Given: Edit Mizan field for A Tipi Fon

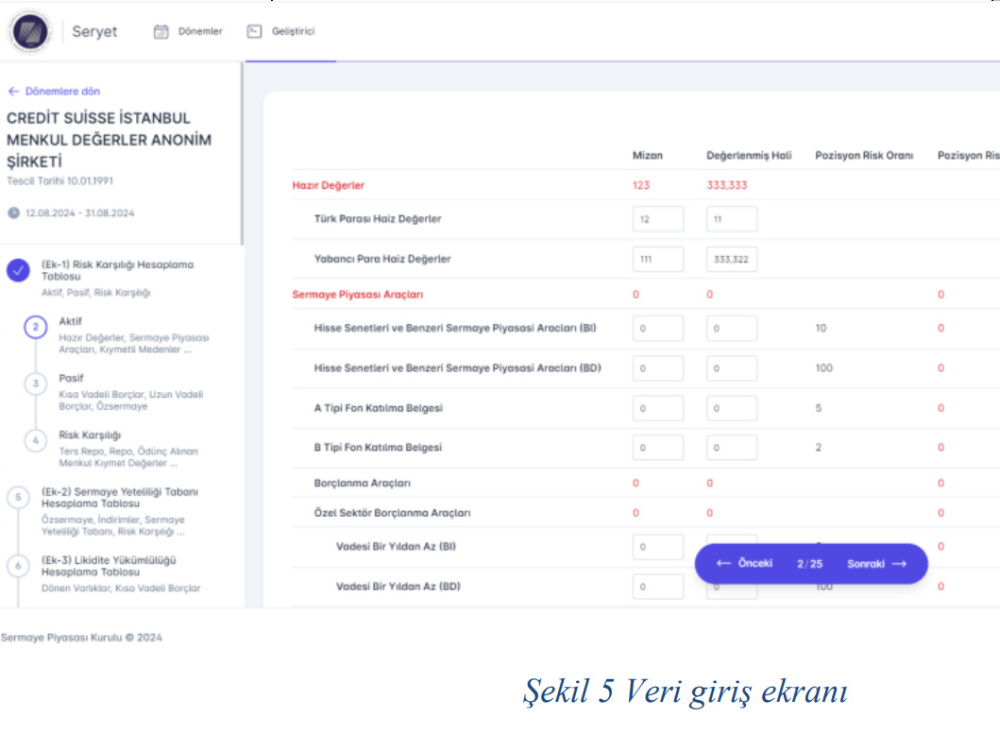Looking at the screenshot, I should (x=658, y=408).
